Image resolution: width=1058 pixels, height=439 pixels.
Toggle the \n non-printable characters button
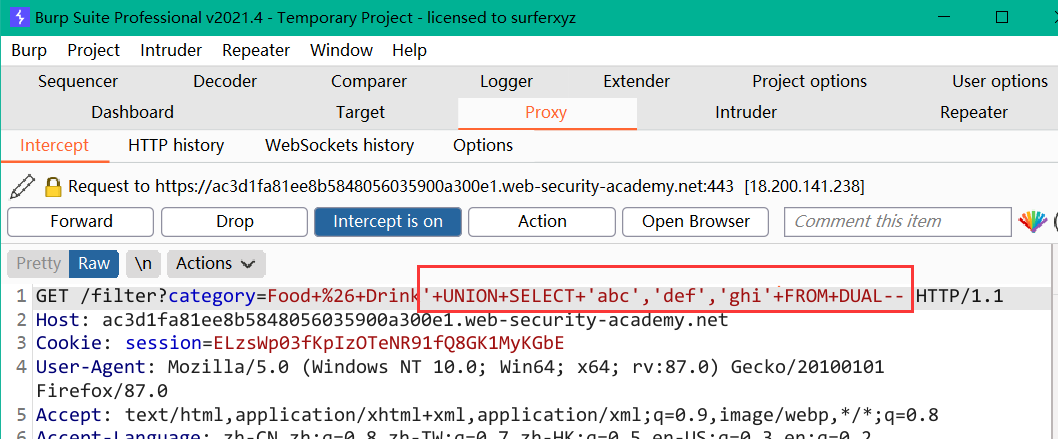tap(143, 263)
